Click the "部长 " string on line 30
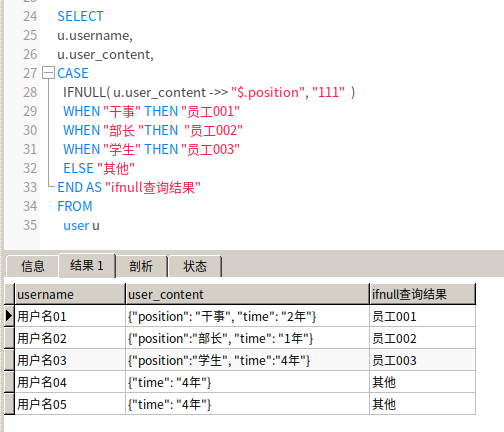The image size is (504, 432). pos(123,130)
